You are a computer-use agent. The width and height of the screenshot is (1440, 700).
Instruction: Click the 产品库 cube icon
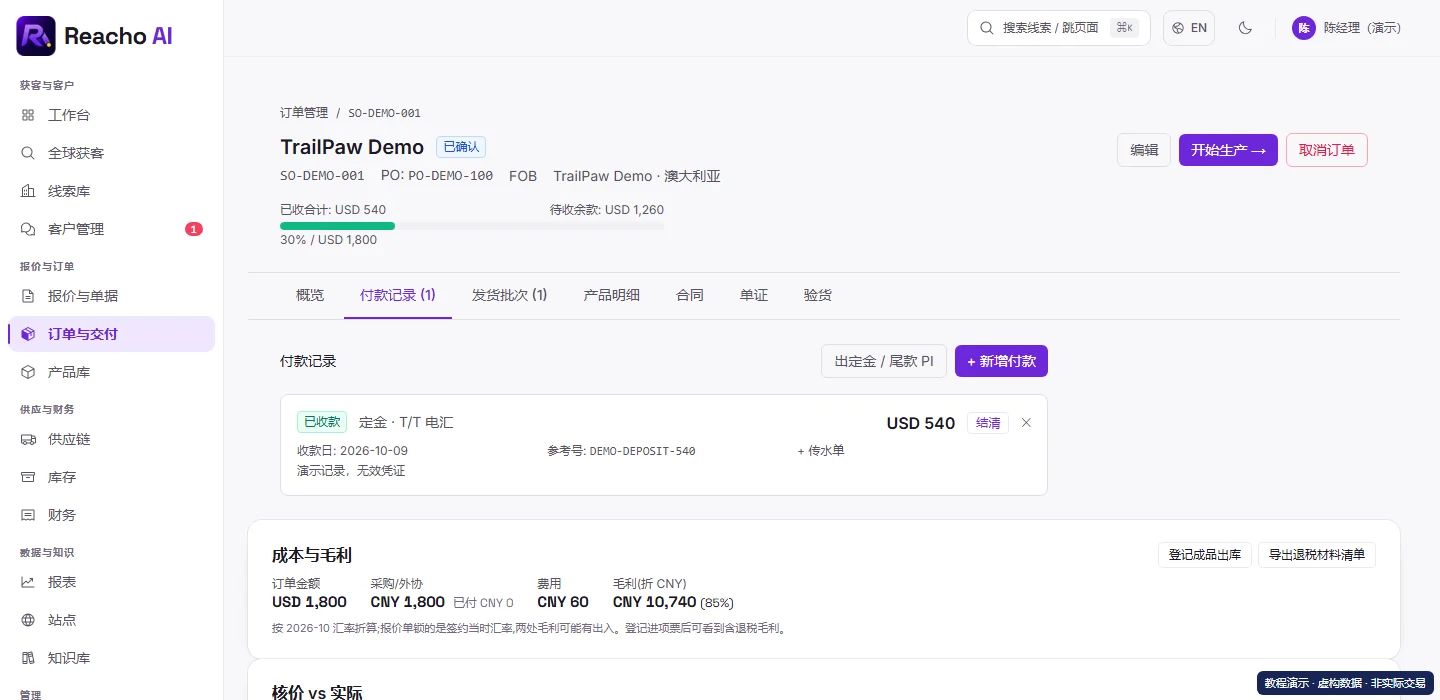point(28,372)
